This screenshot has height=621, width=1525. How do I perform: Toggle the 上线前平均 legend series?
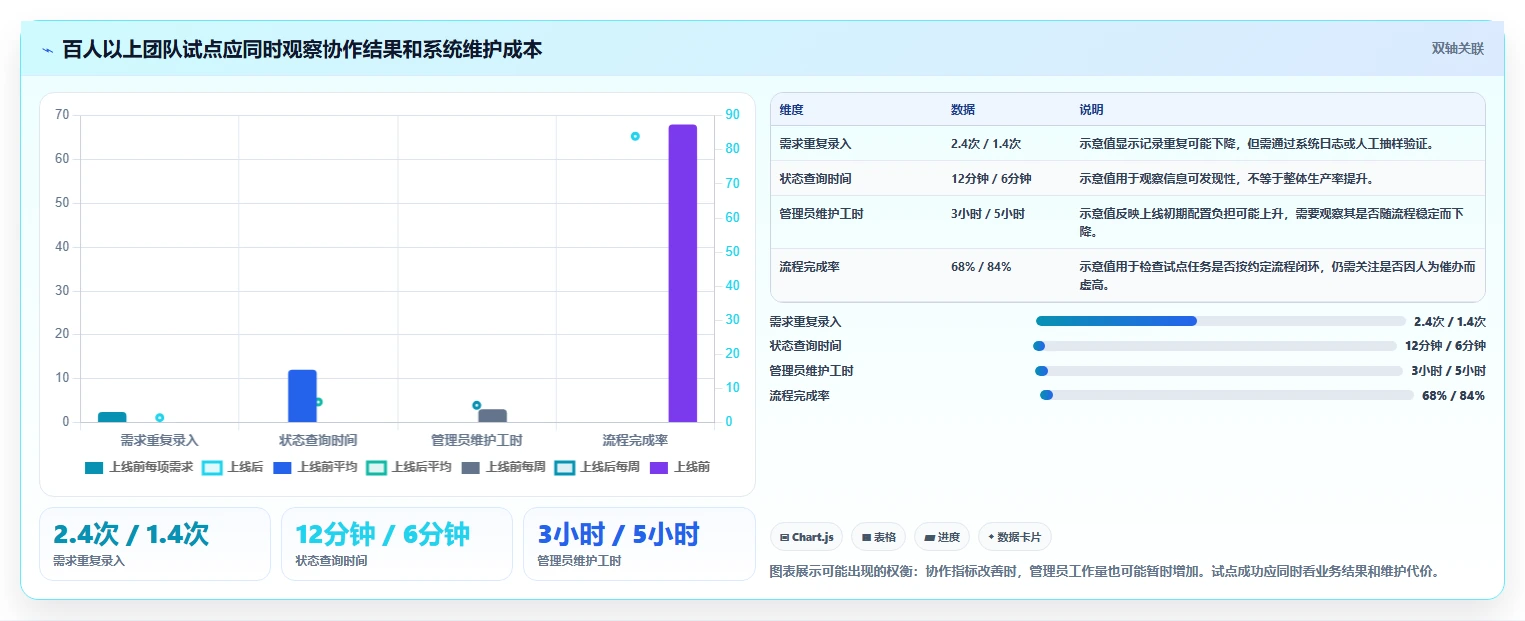[x=315, y=467]
